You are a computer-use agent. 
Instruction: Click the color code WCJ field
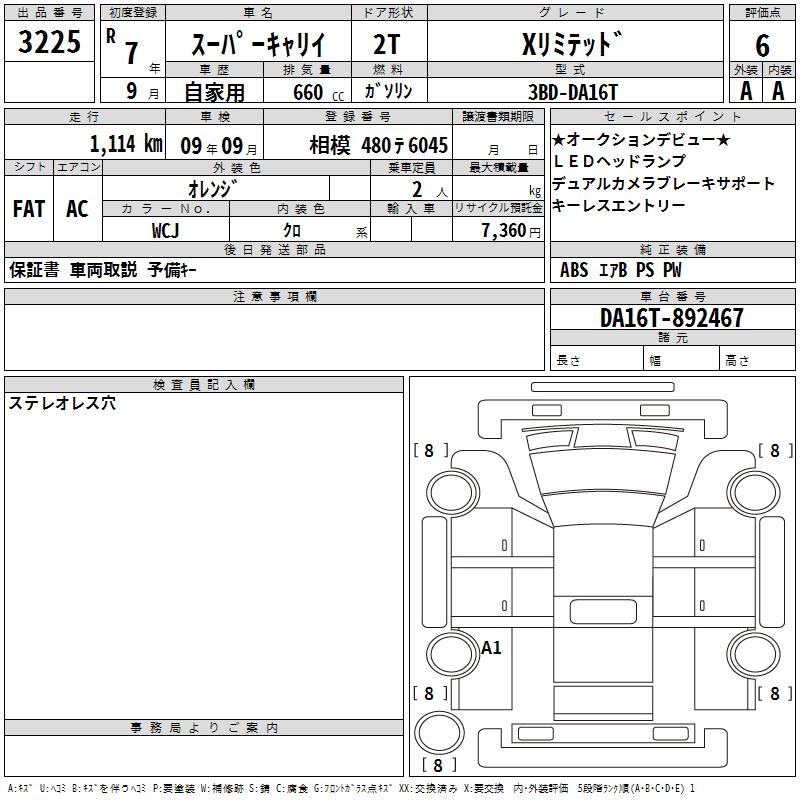166,229
